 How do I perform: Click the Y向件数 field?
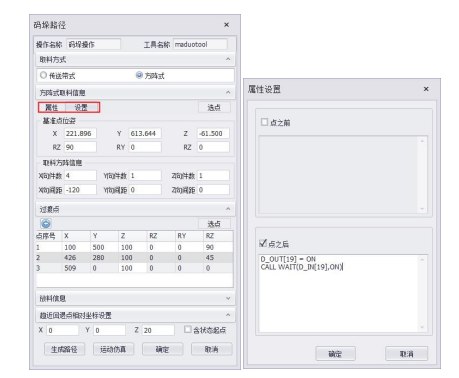point(145,175)
